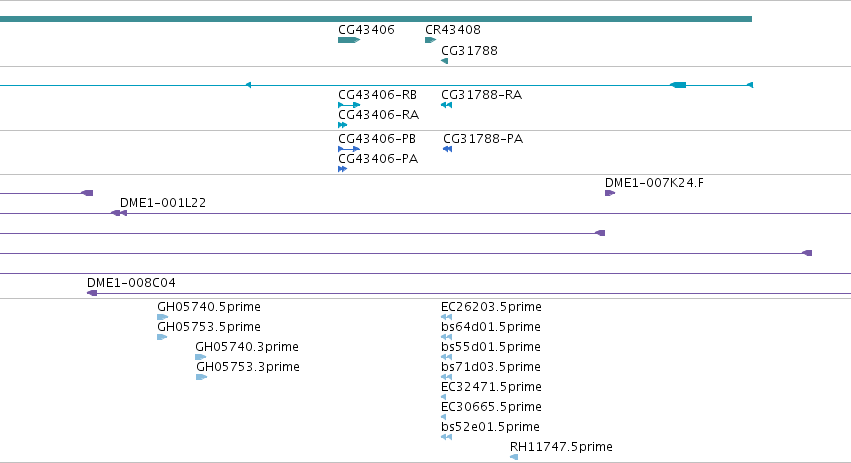Select the bs55d01.5prime label
The width and height of the screenshot is (851, 463).
coord(491,347)
